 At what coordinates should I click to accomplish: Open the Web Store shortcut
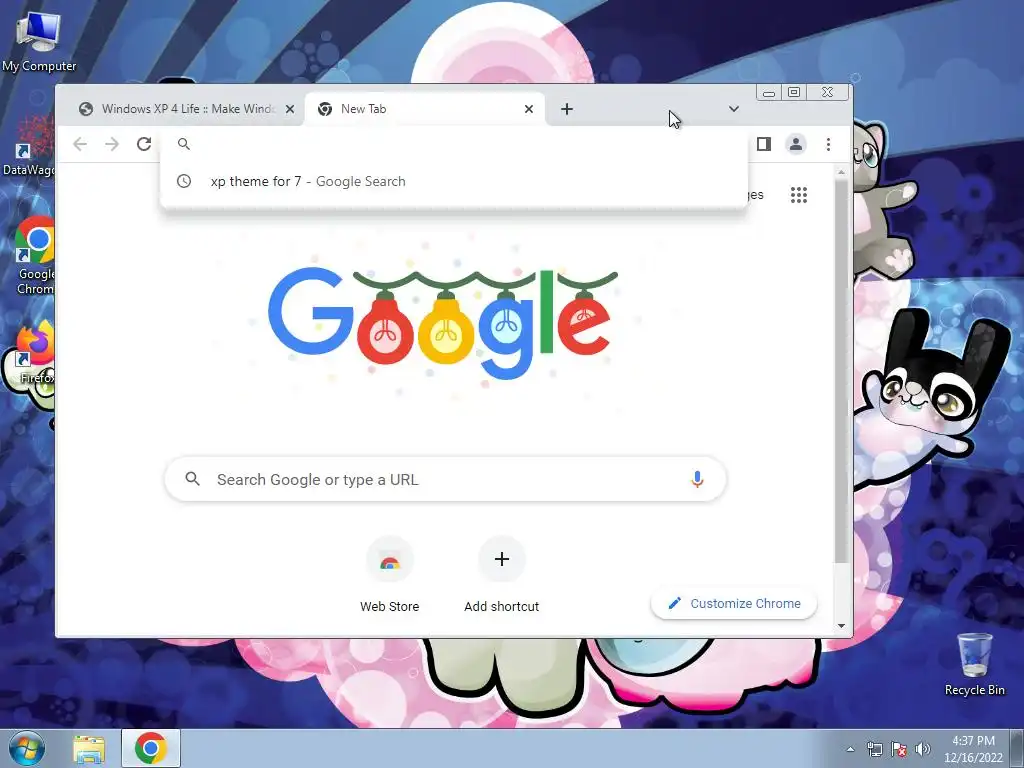(x=390, y=575)
